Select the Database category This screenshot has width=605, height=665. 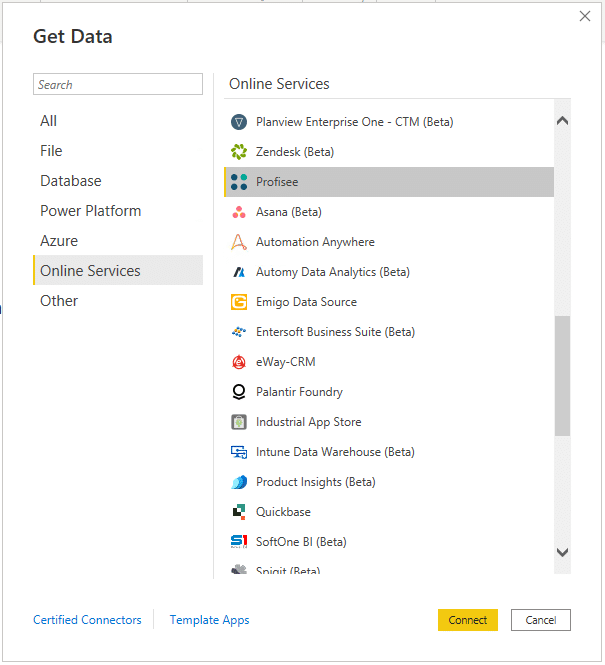118,181
